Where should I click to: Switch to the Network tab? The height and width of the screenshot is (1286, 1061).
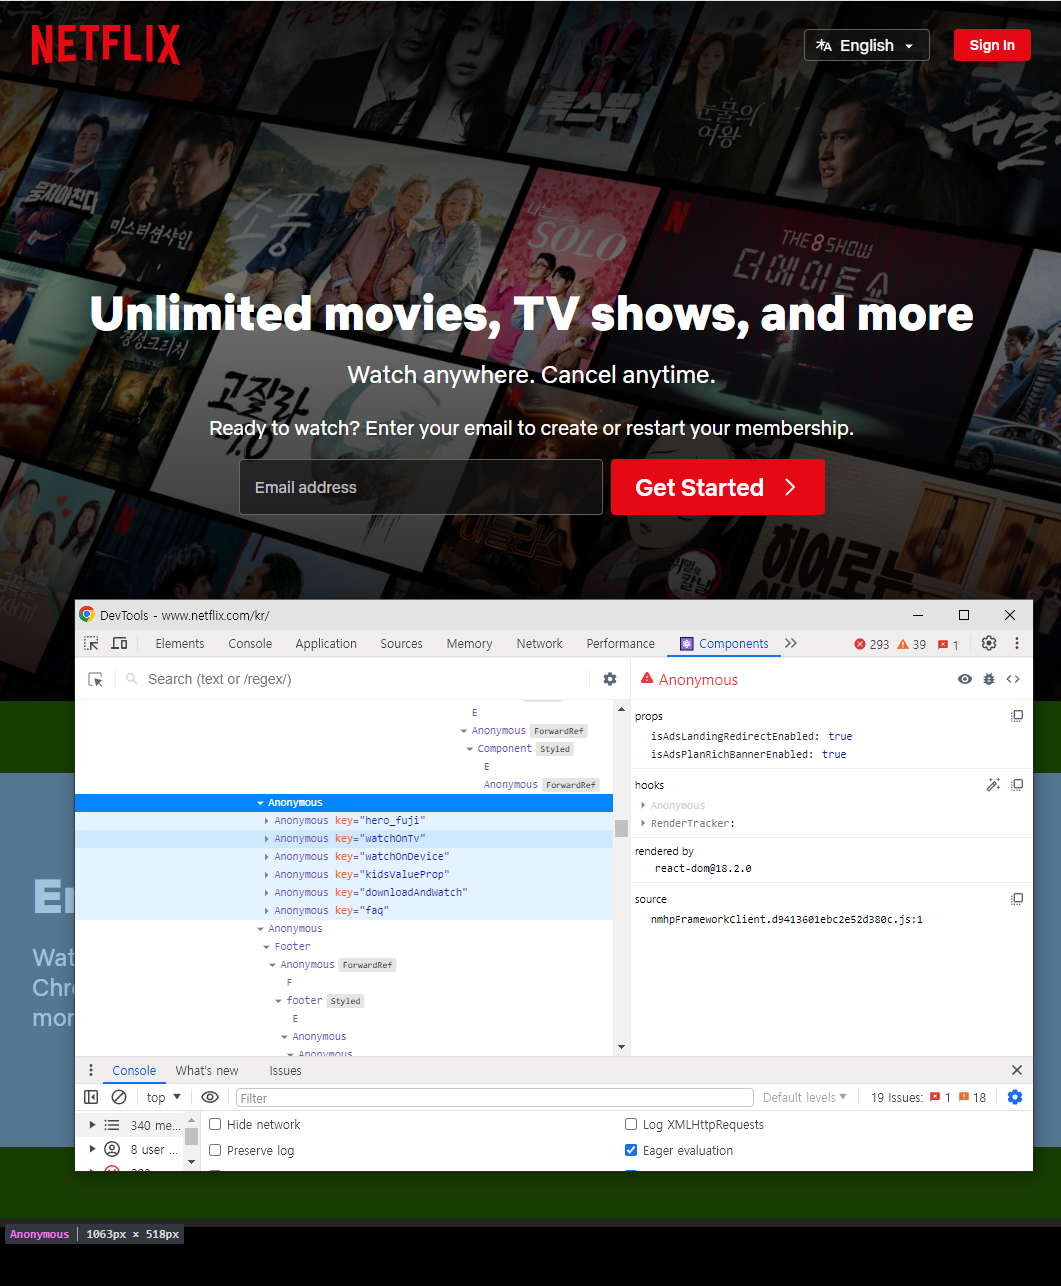click(540, 644)
